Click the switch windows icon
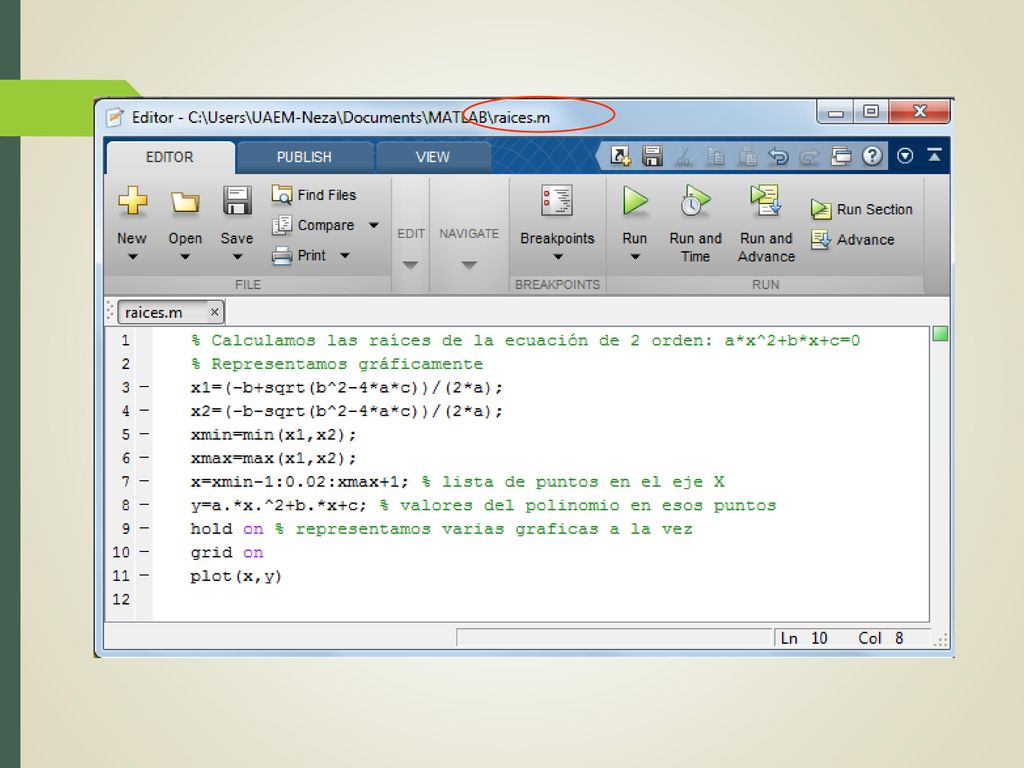The height and width of the screenshot is (768, 1024). (x=841, y=156)
